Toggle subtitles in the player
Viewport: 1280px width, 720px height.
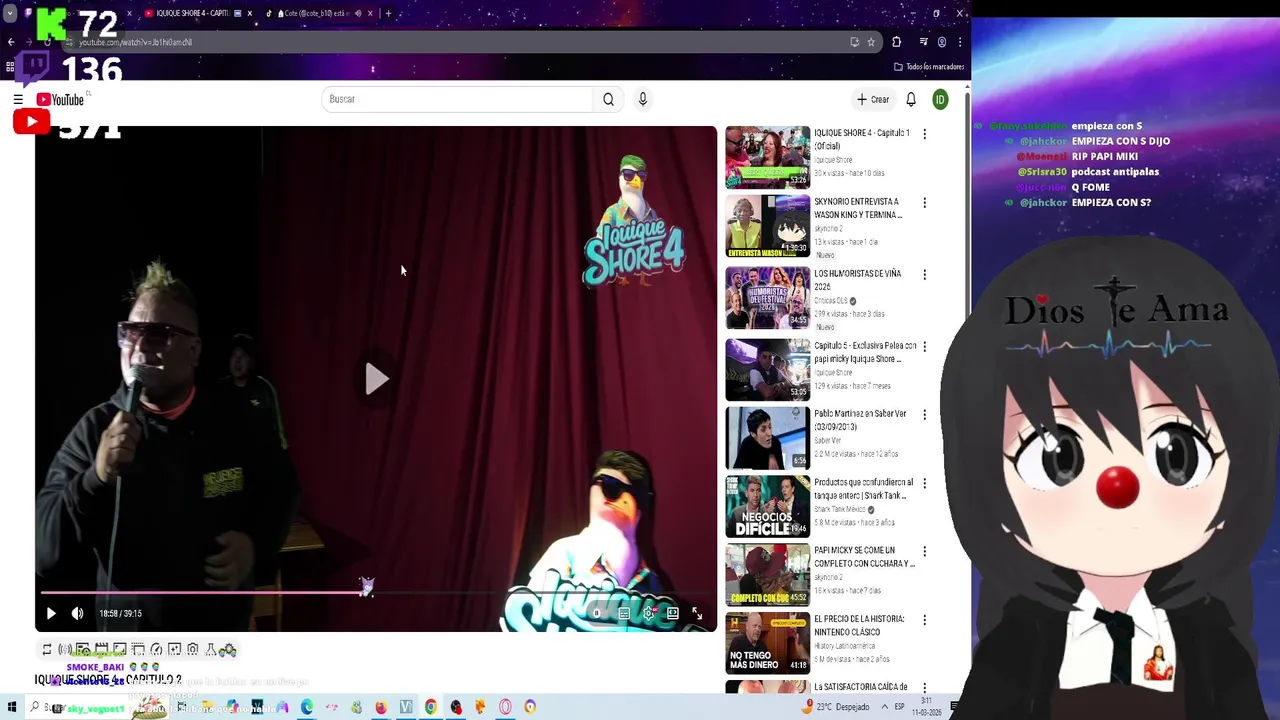[624, 613]
